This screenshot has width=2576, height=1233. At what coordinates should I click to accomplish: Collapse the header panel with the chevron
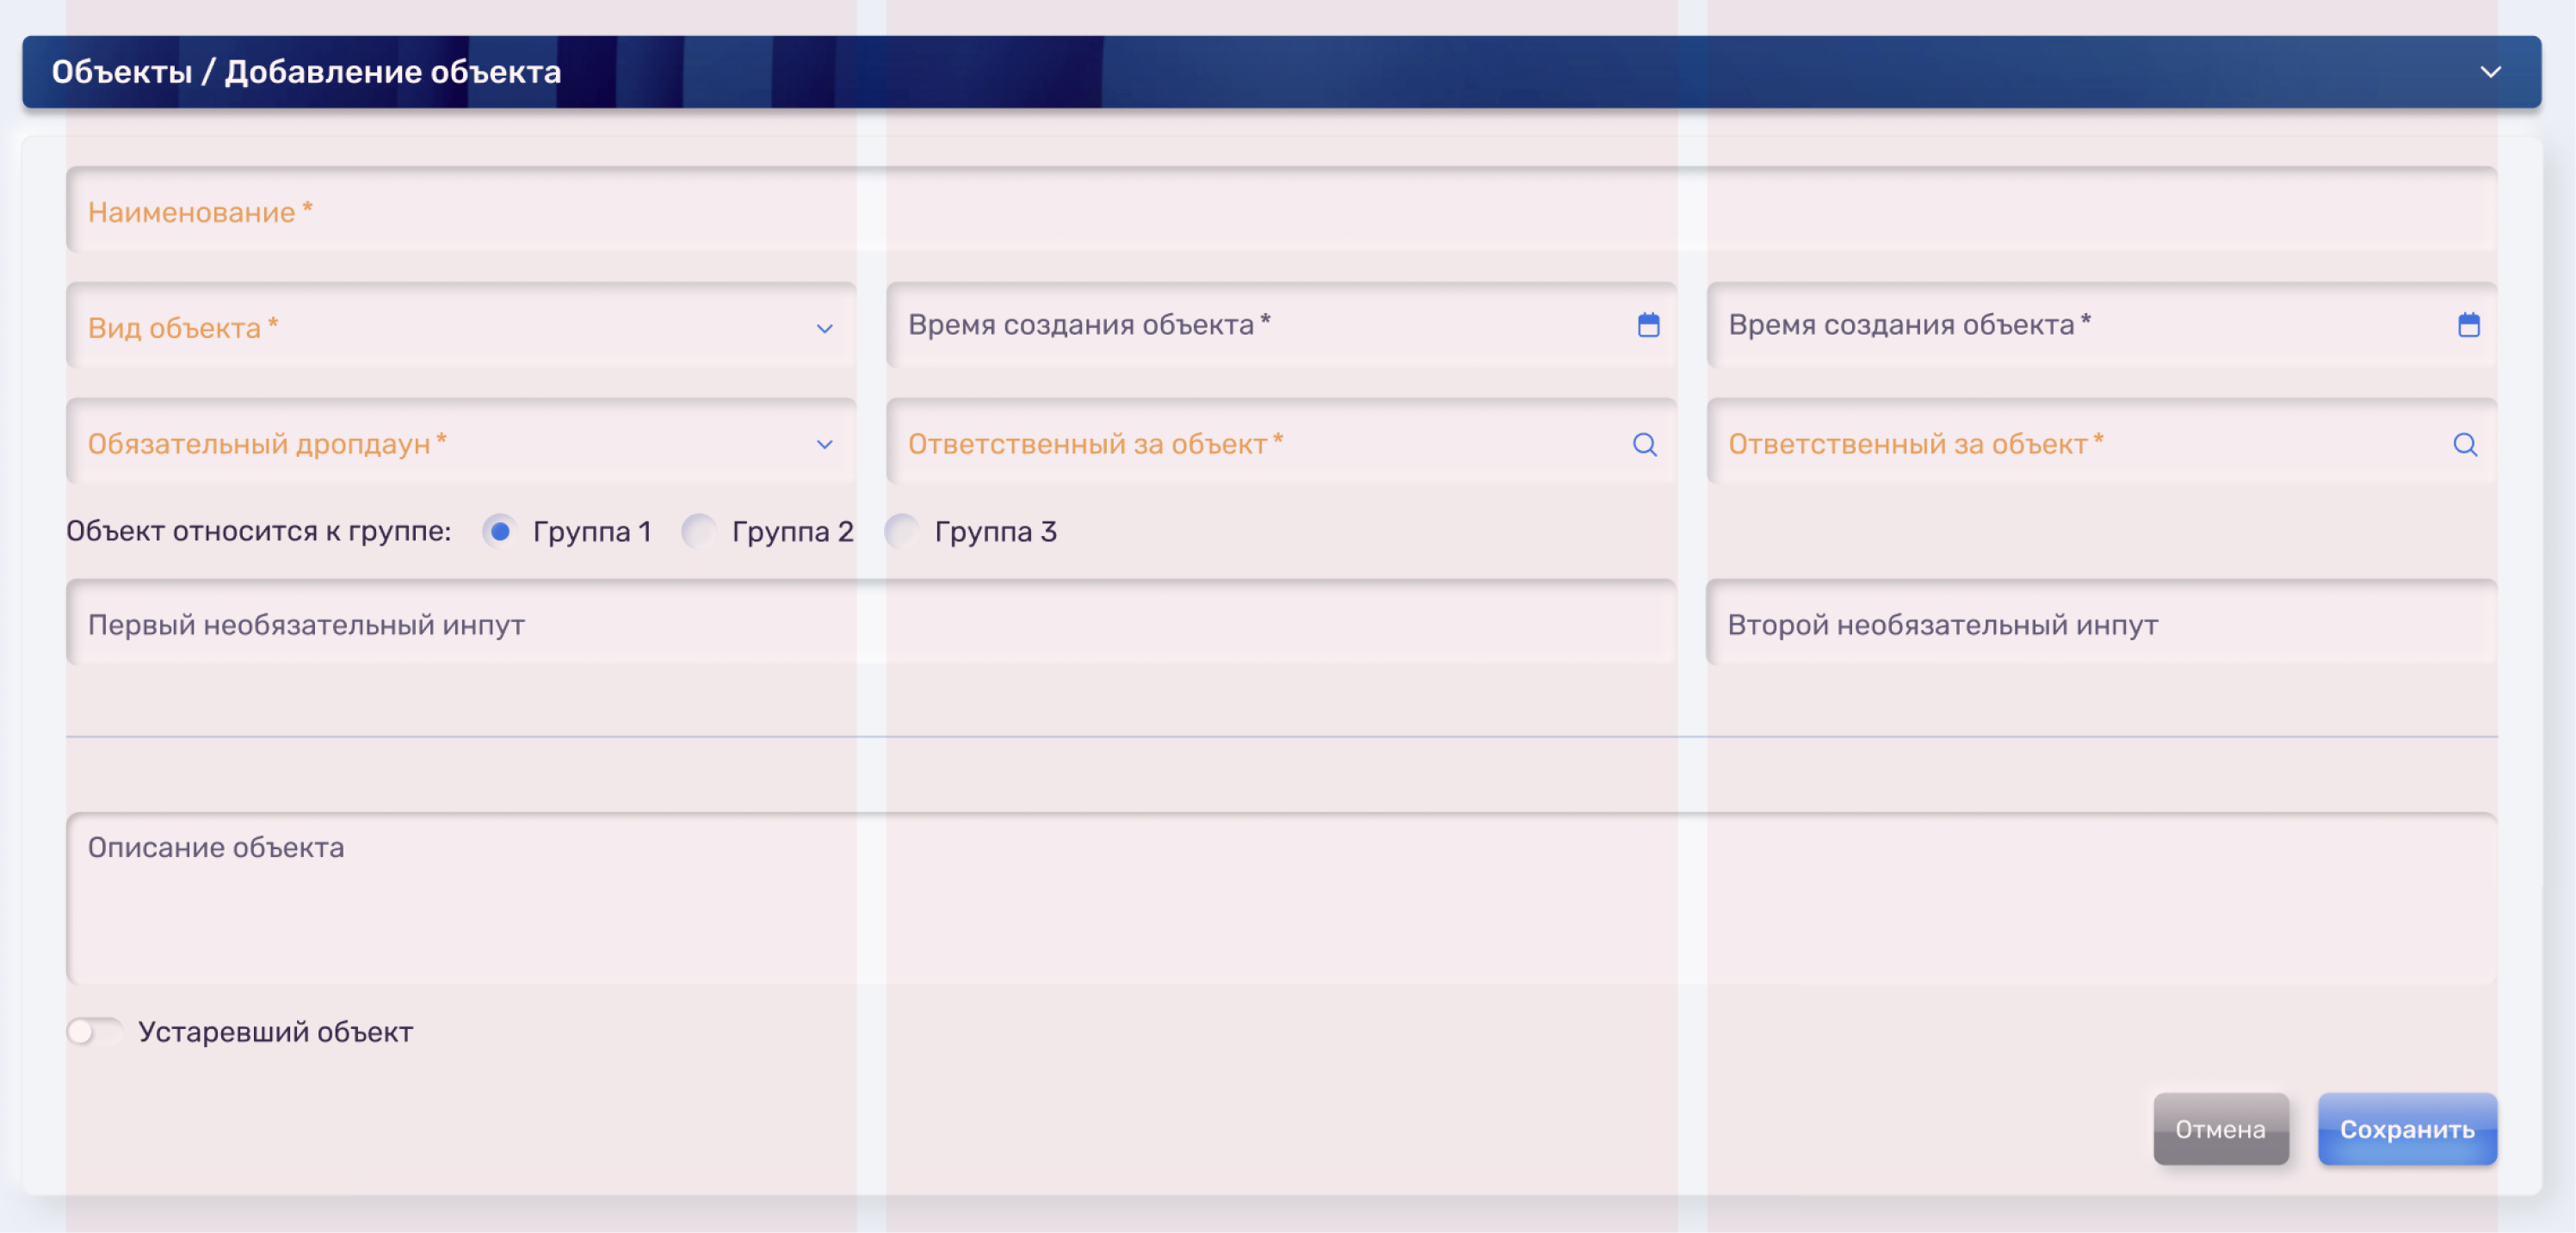(x=2490, y=72)
